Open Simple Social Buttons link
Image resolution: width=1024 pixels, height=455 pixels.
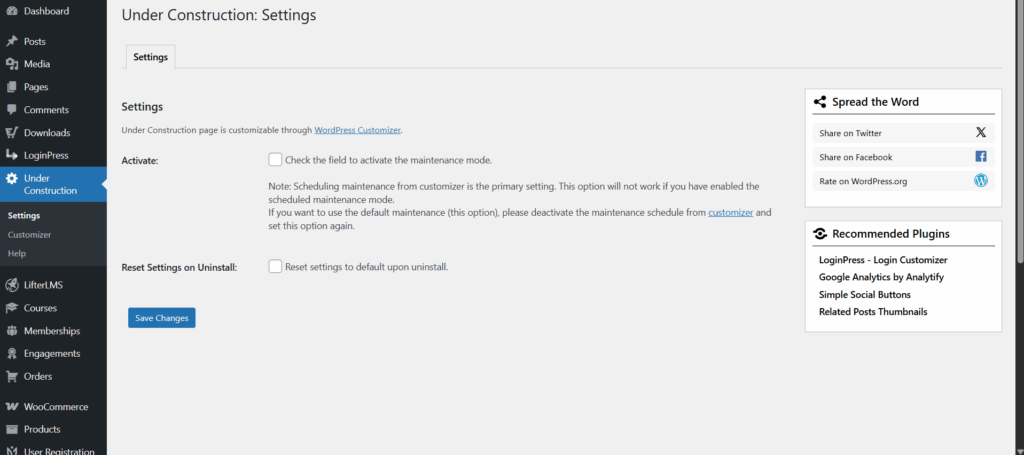(865, 294)
